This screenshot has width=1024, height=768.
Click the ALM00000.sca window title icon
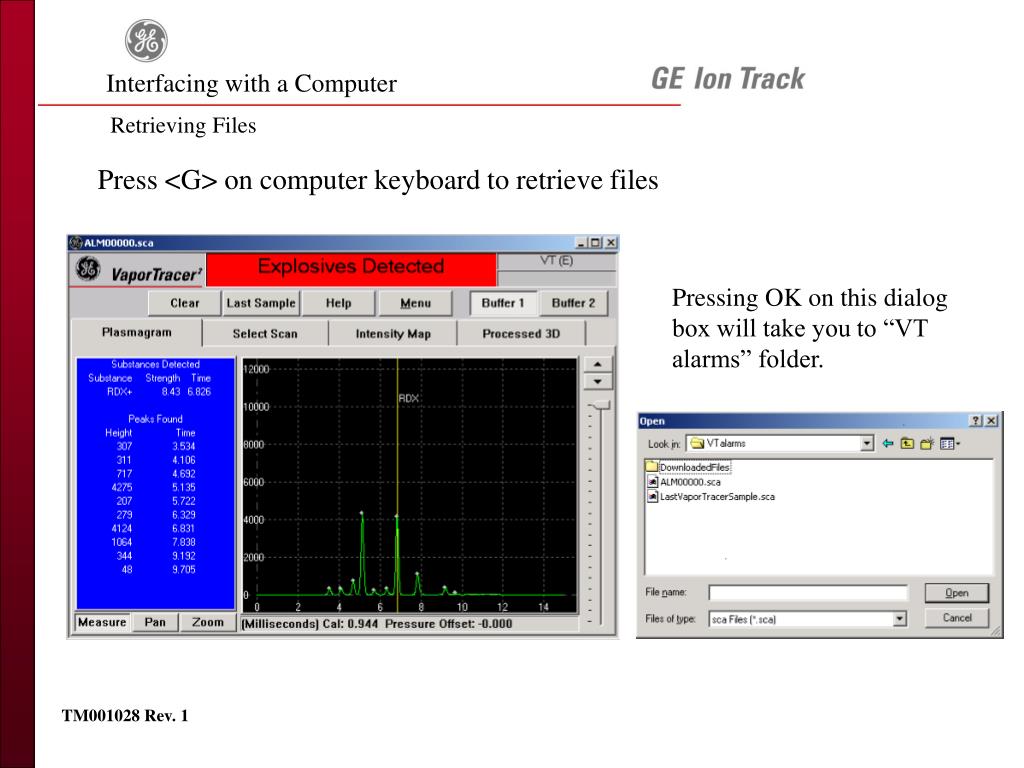click(x=76, y=242)
